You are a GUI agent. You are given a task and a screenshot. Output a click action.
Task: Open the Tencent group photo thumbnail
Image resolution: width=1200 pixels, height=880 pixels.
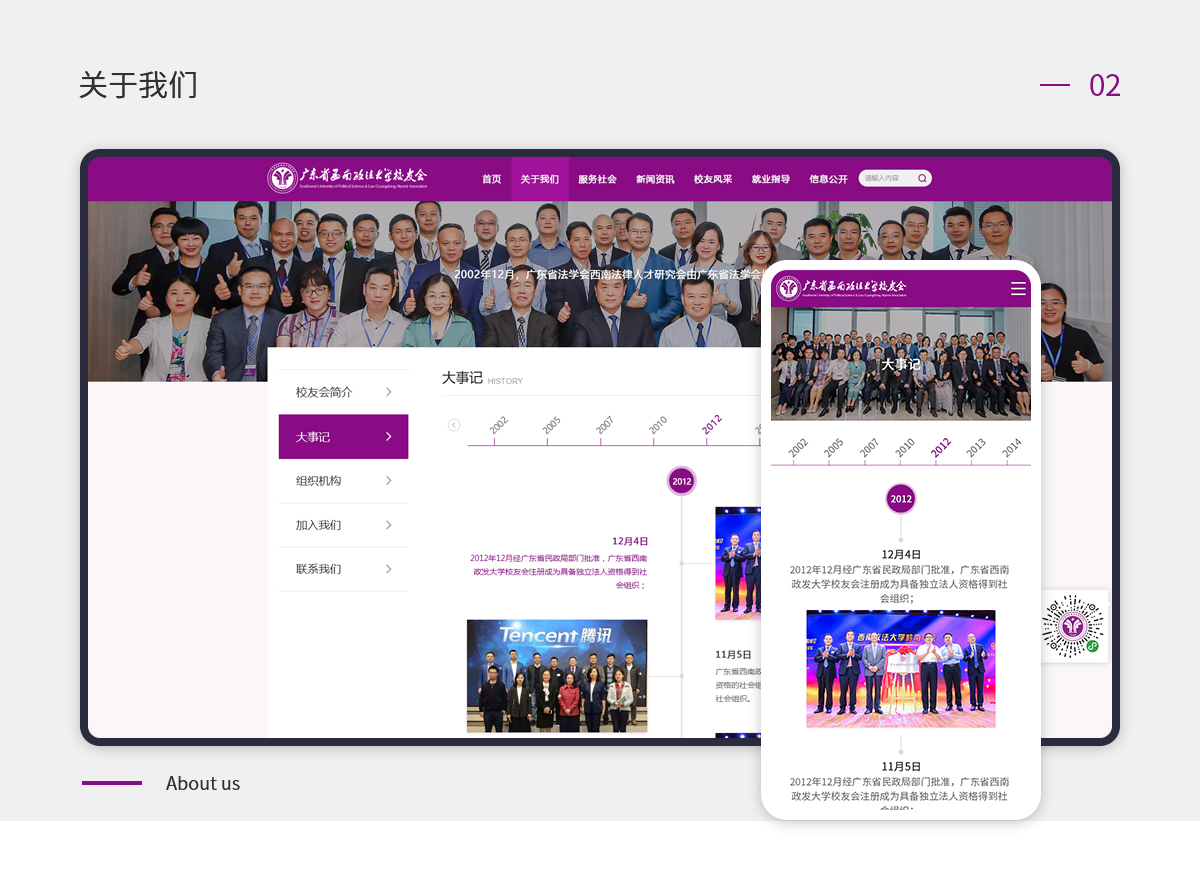coord(557,676)
